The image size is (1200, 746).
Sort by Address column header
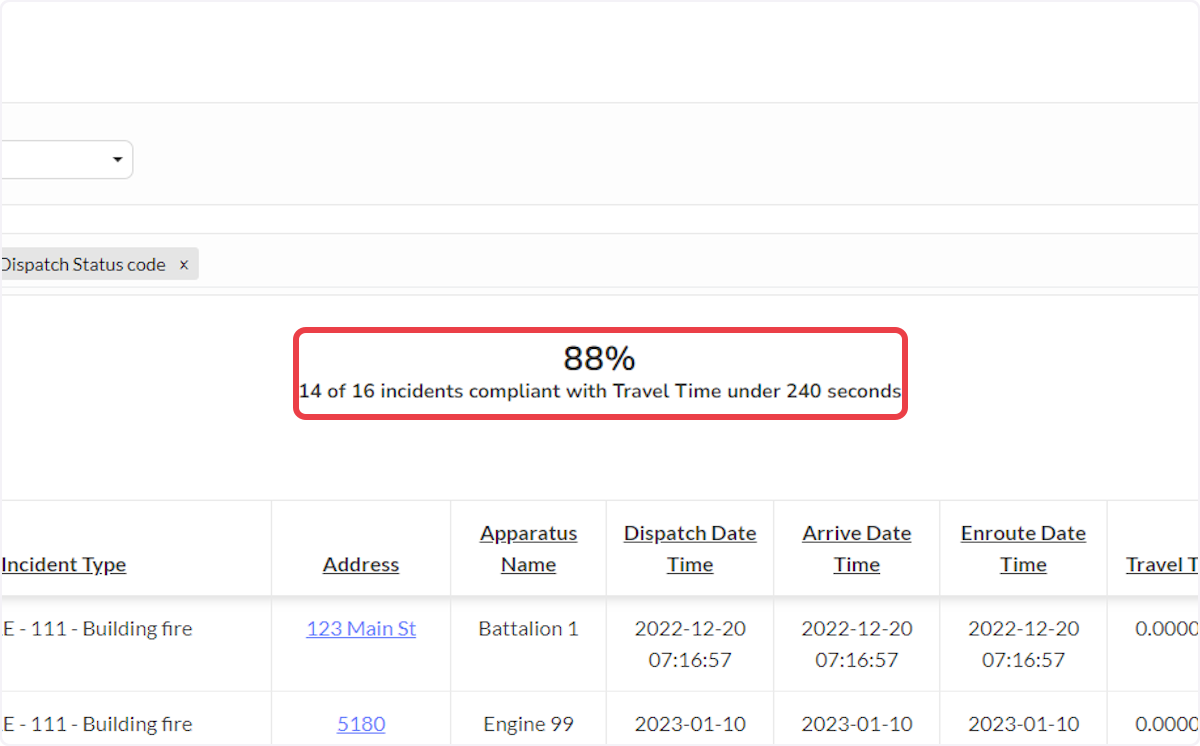[361, 565]
